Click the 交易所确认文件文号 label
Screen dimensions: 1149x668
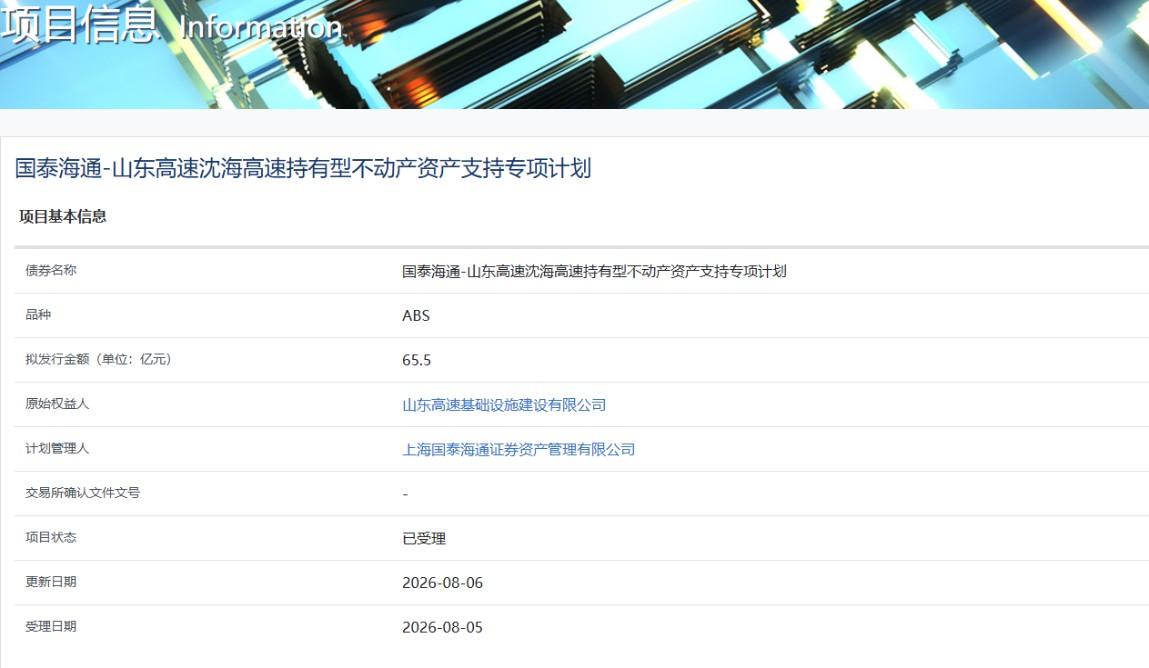tap(83, 493)
